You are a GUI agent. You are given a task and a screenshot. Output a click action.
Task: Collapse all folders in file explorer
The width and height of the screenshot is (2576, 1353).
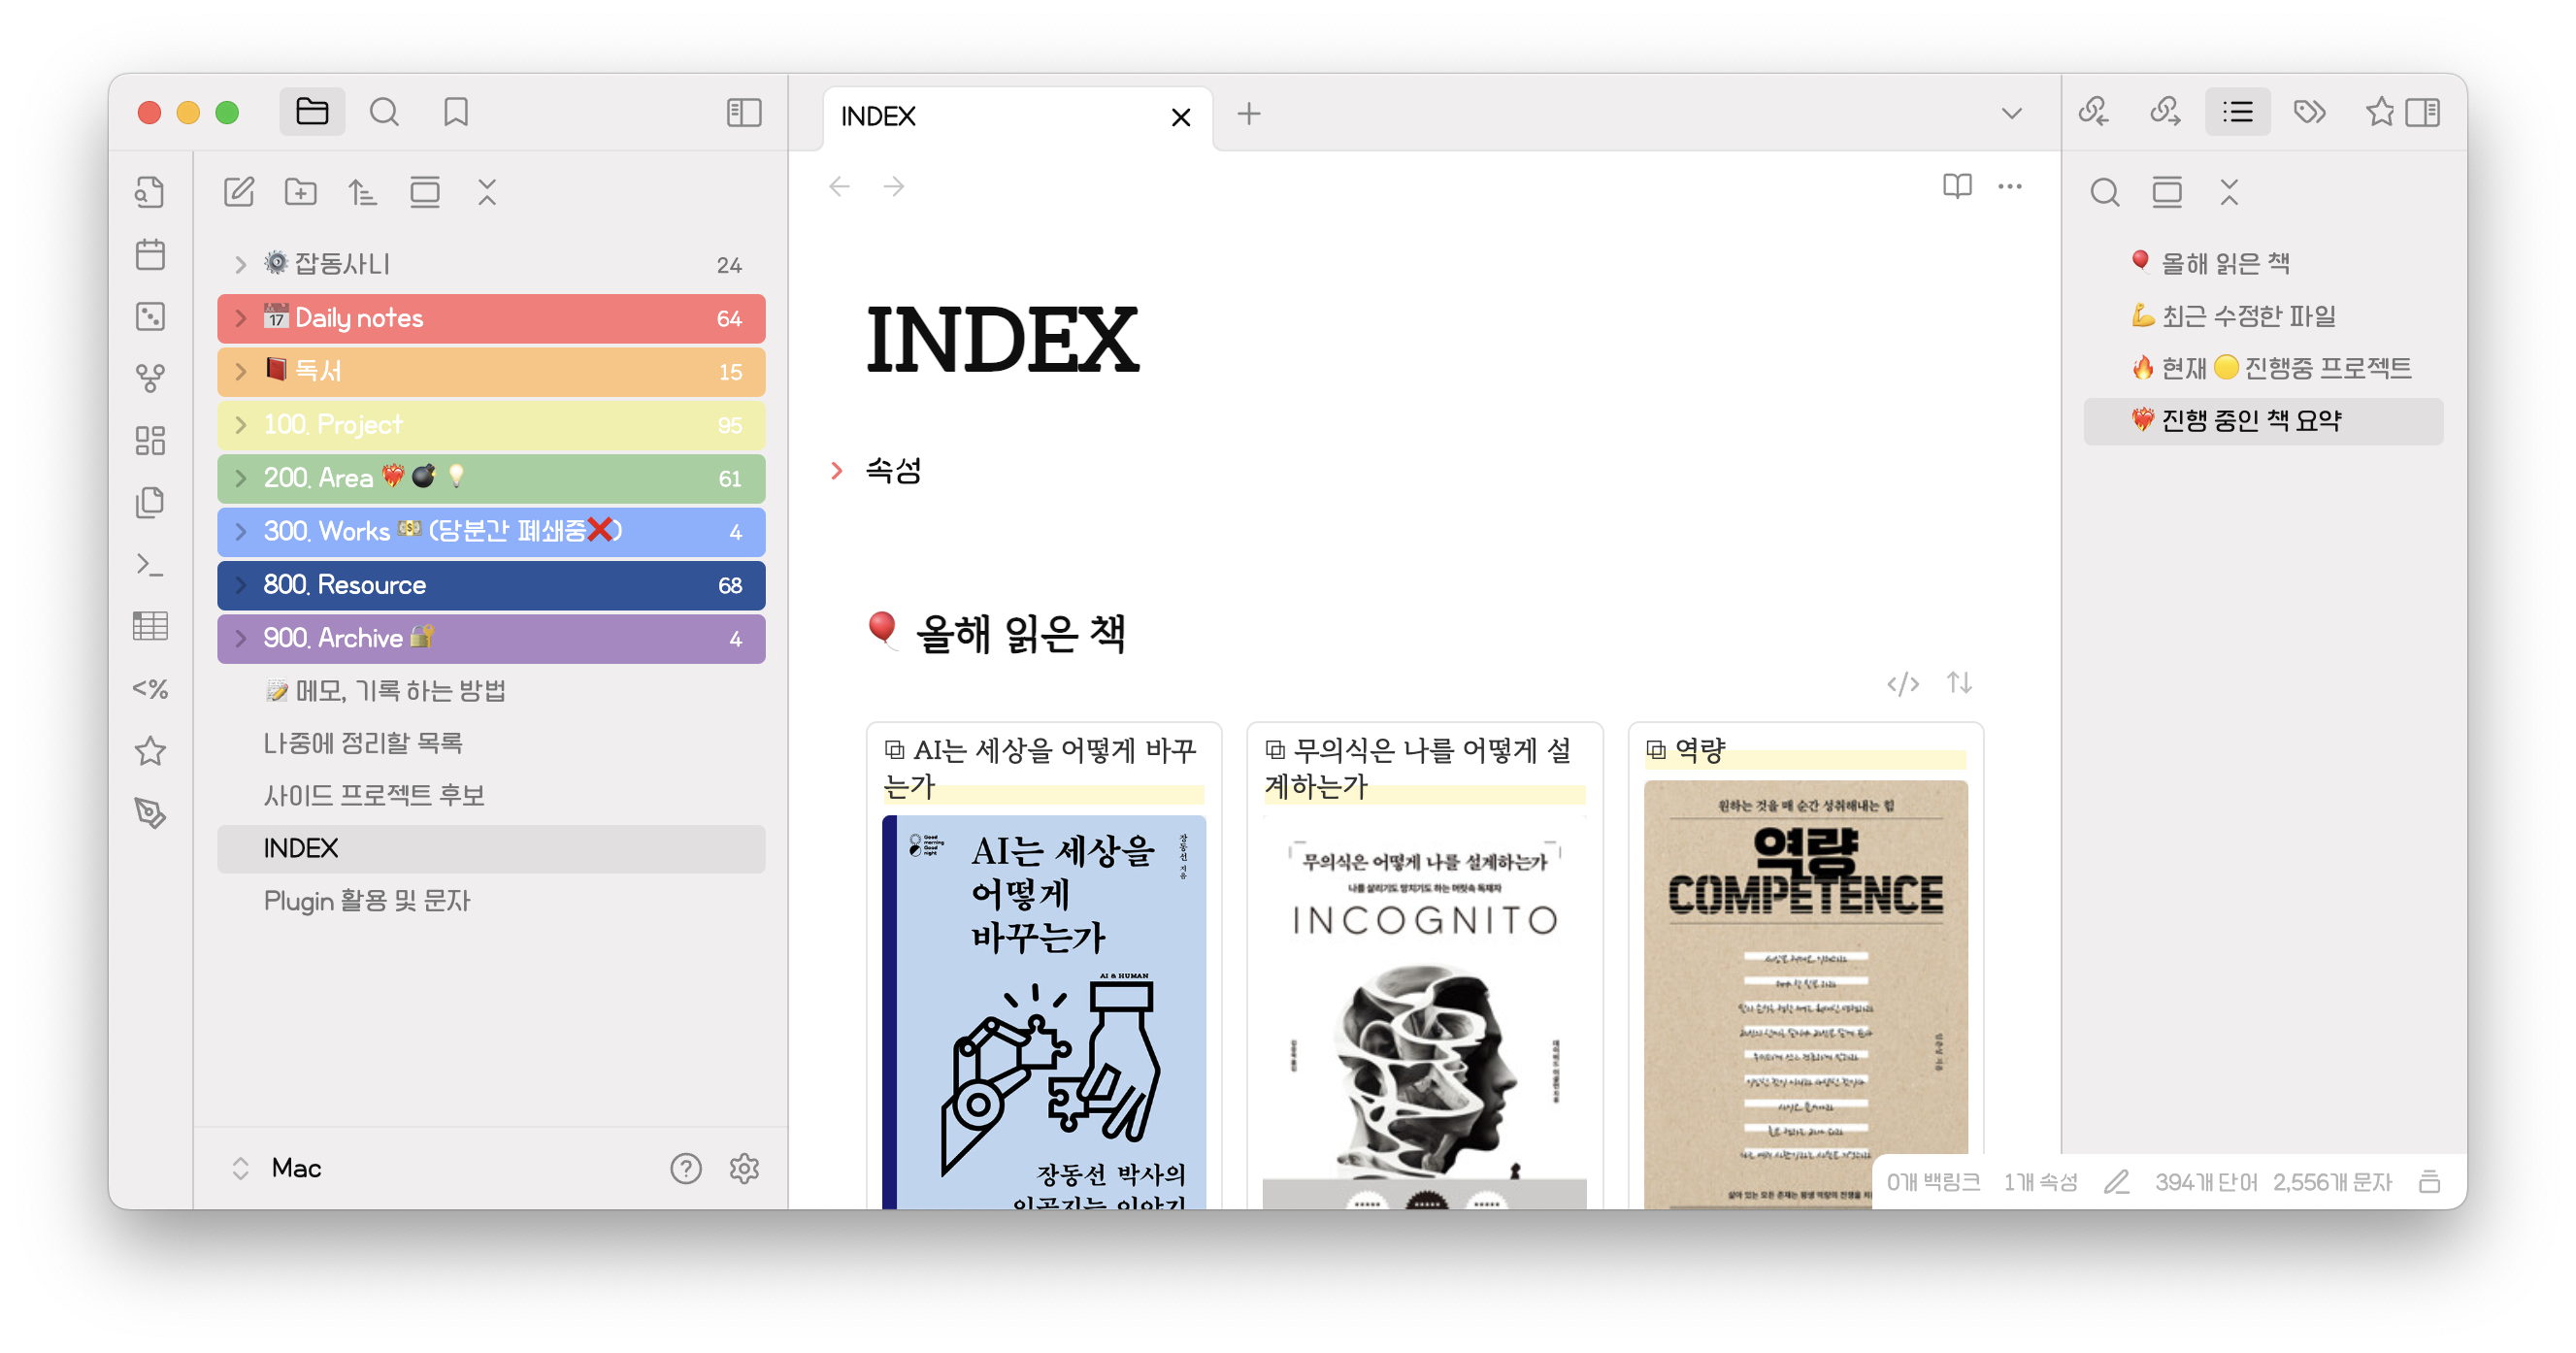click(487, 191)
